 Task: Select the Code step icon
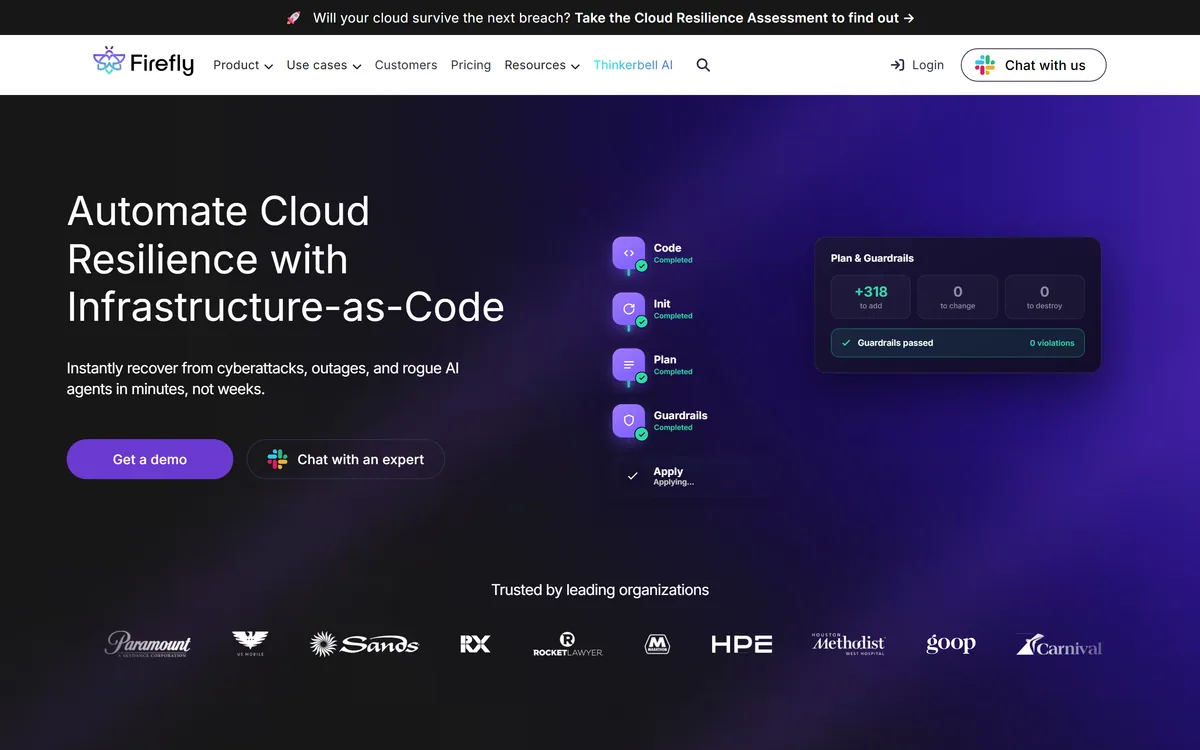tap(629, 254)
